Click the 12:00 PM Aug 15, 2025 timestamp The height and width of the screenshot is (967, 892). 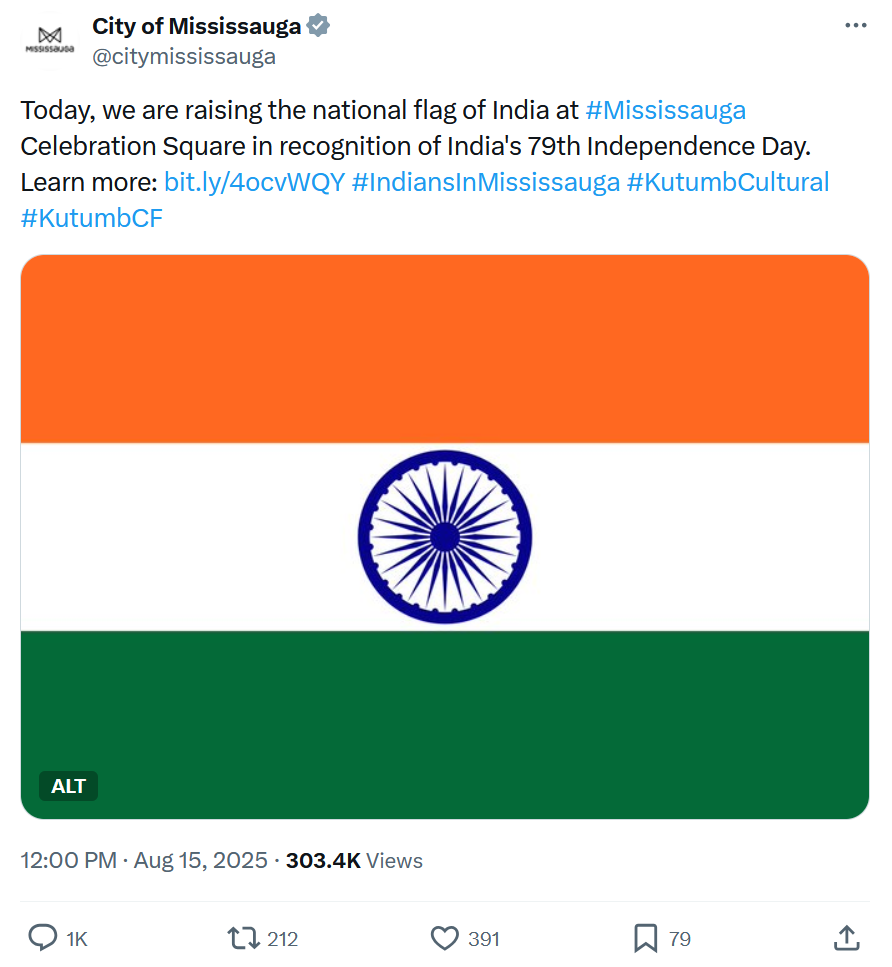tap(144, 860)
